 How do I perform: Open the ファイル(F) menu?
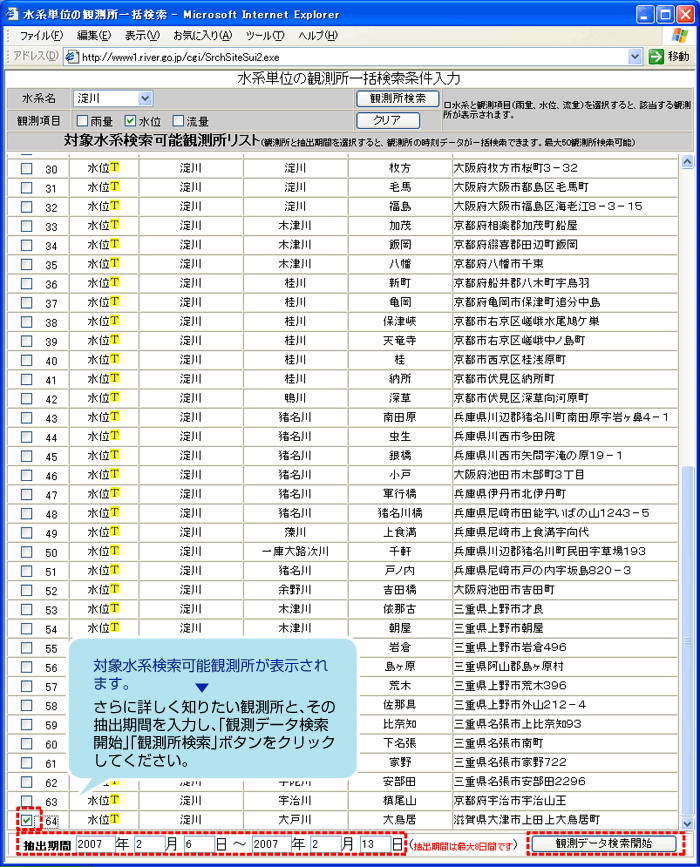[x=41, y=35]
